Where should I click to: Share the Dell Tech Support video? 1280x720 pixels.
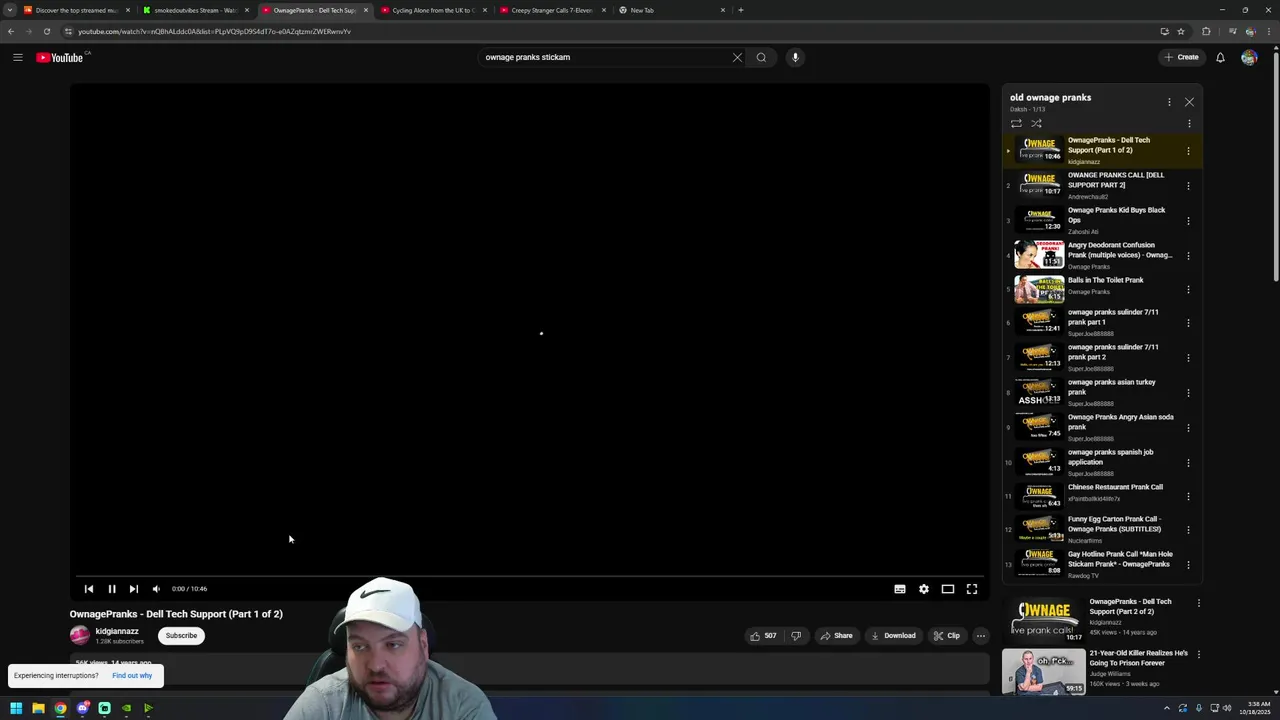point(836,635)
